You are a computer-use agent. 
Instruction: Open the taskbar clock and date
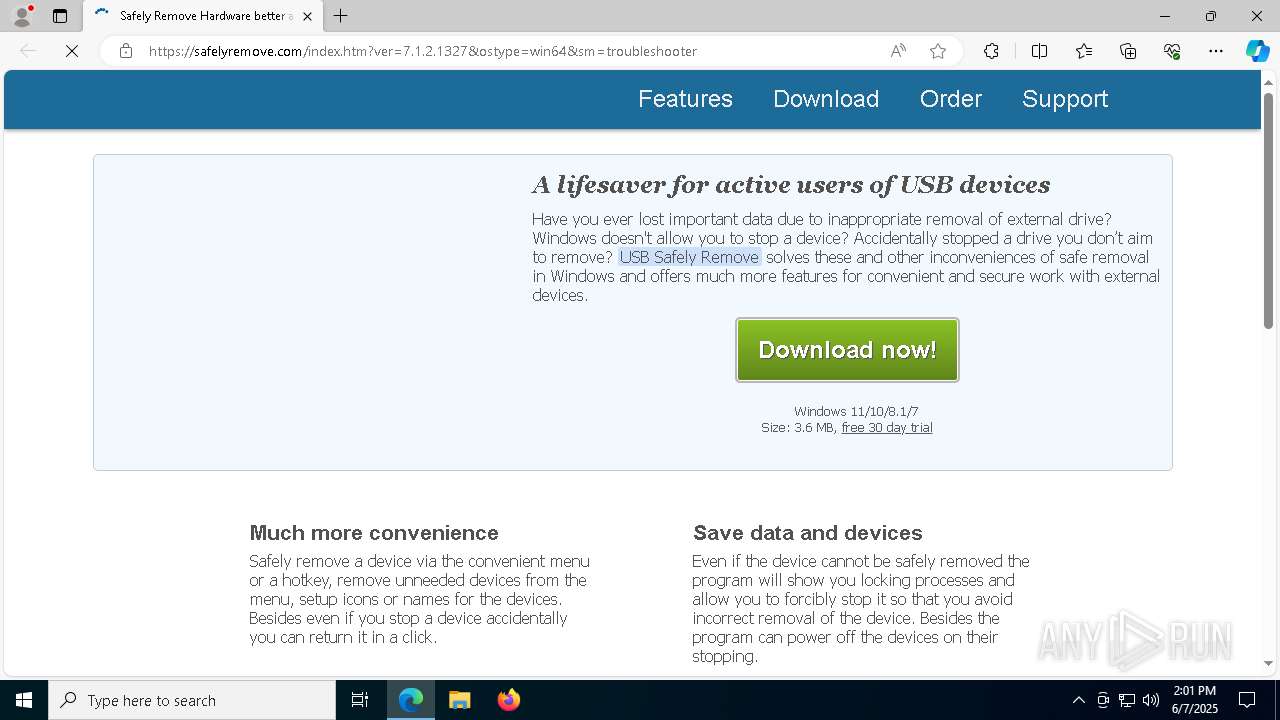point(1195,700)
